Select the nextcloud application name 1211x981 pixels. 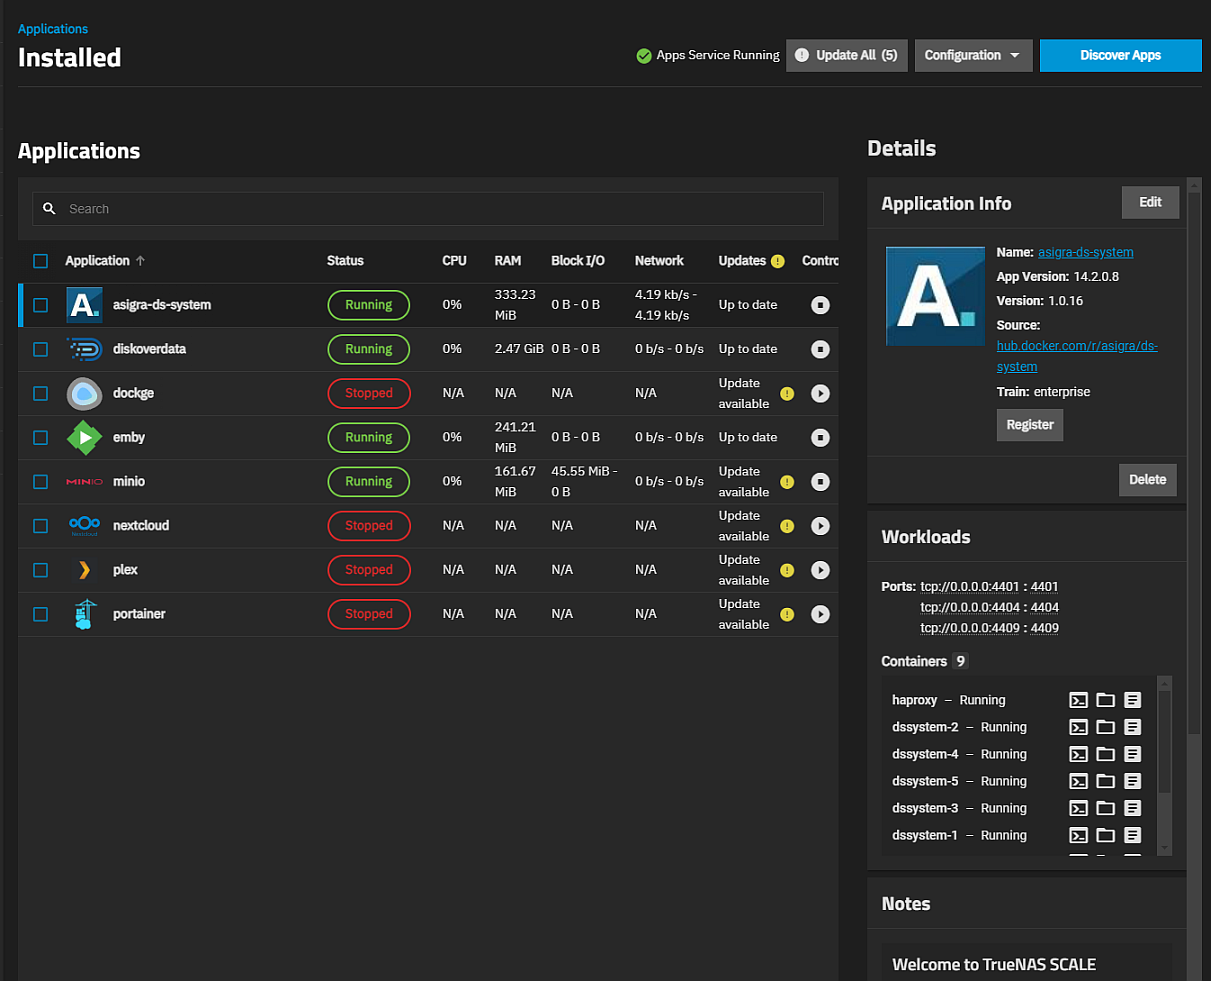[141, 526]
